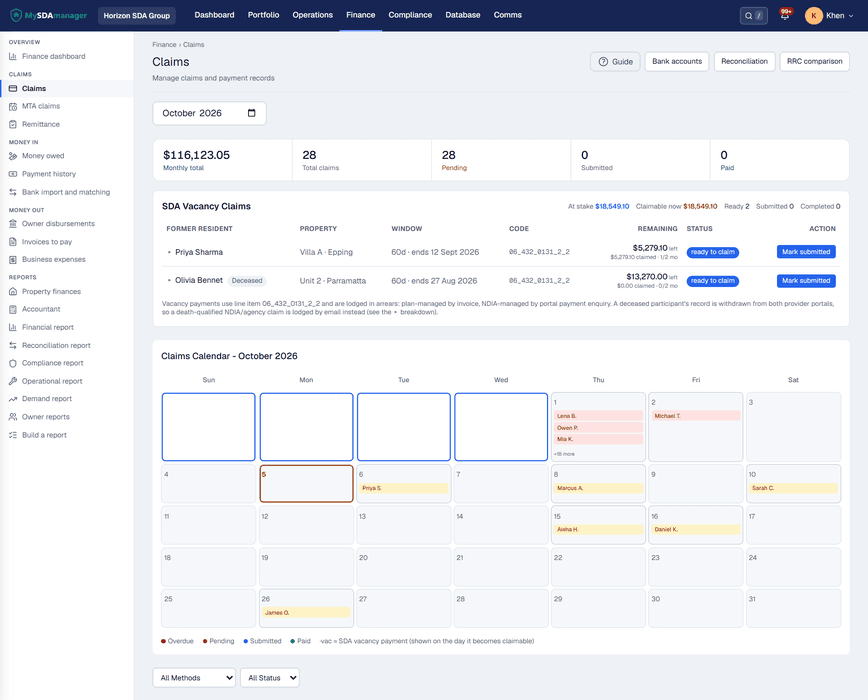Click the Deceased tag beside Olivia Bennet
This screenshot has width=868, height=700.
point(247,281)
